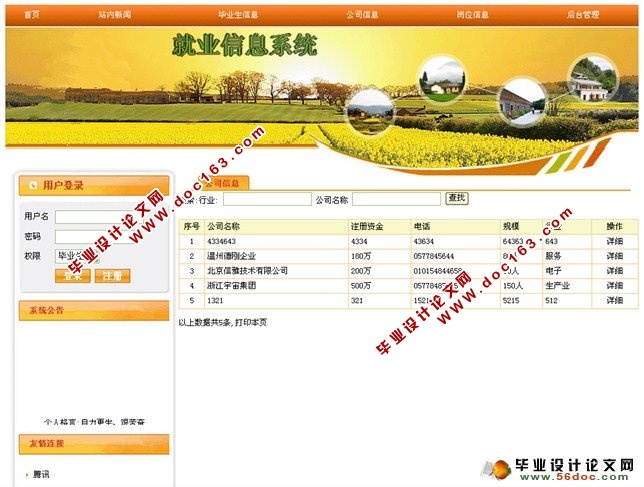This screenshot has width=644, height=487.
Task: Click the 打印本页 link
Action: 251,322
